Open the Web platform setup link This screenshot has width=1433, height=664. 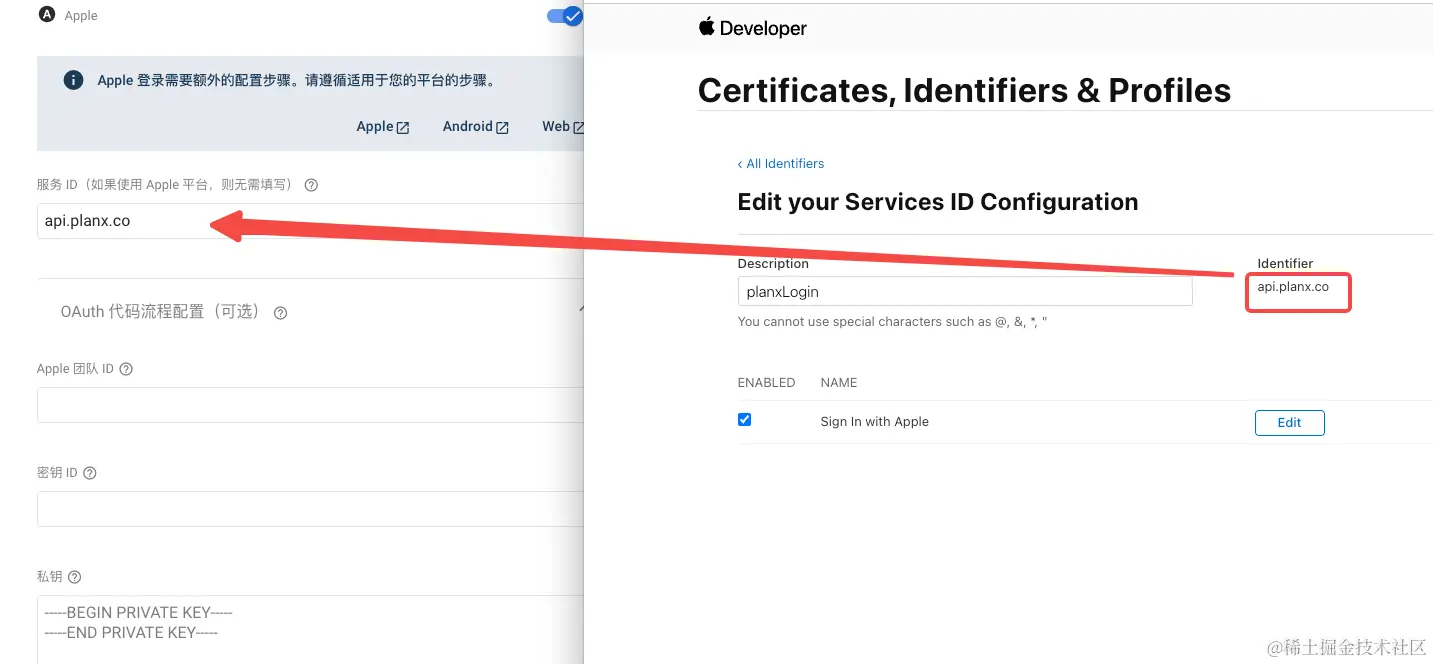click(563, 126)
